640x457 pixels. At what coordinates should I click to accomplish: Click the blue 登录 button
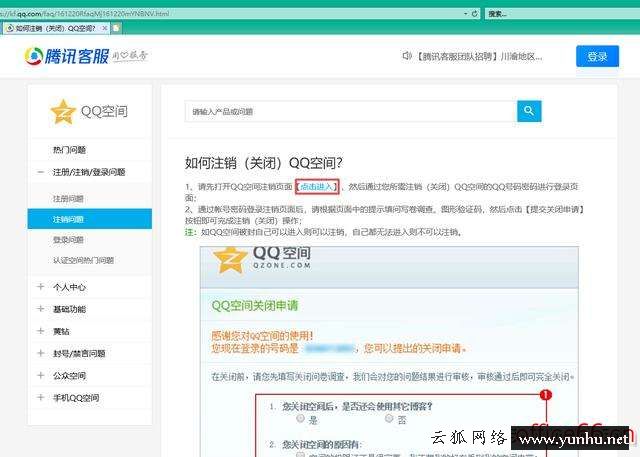(597, 56)
